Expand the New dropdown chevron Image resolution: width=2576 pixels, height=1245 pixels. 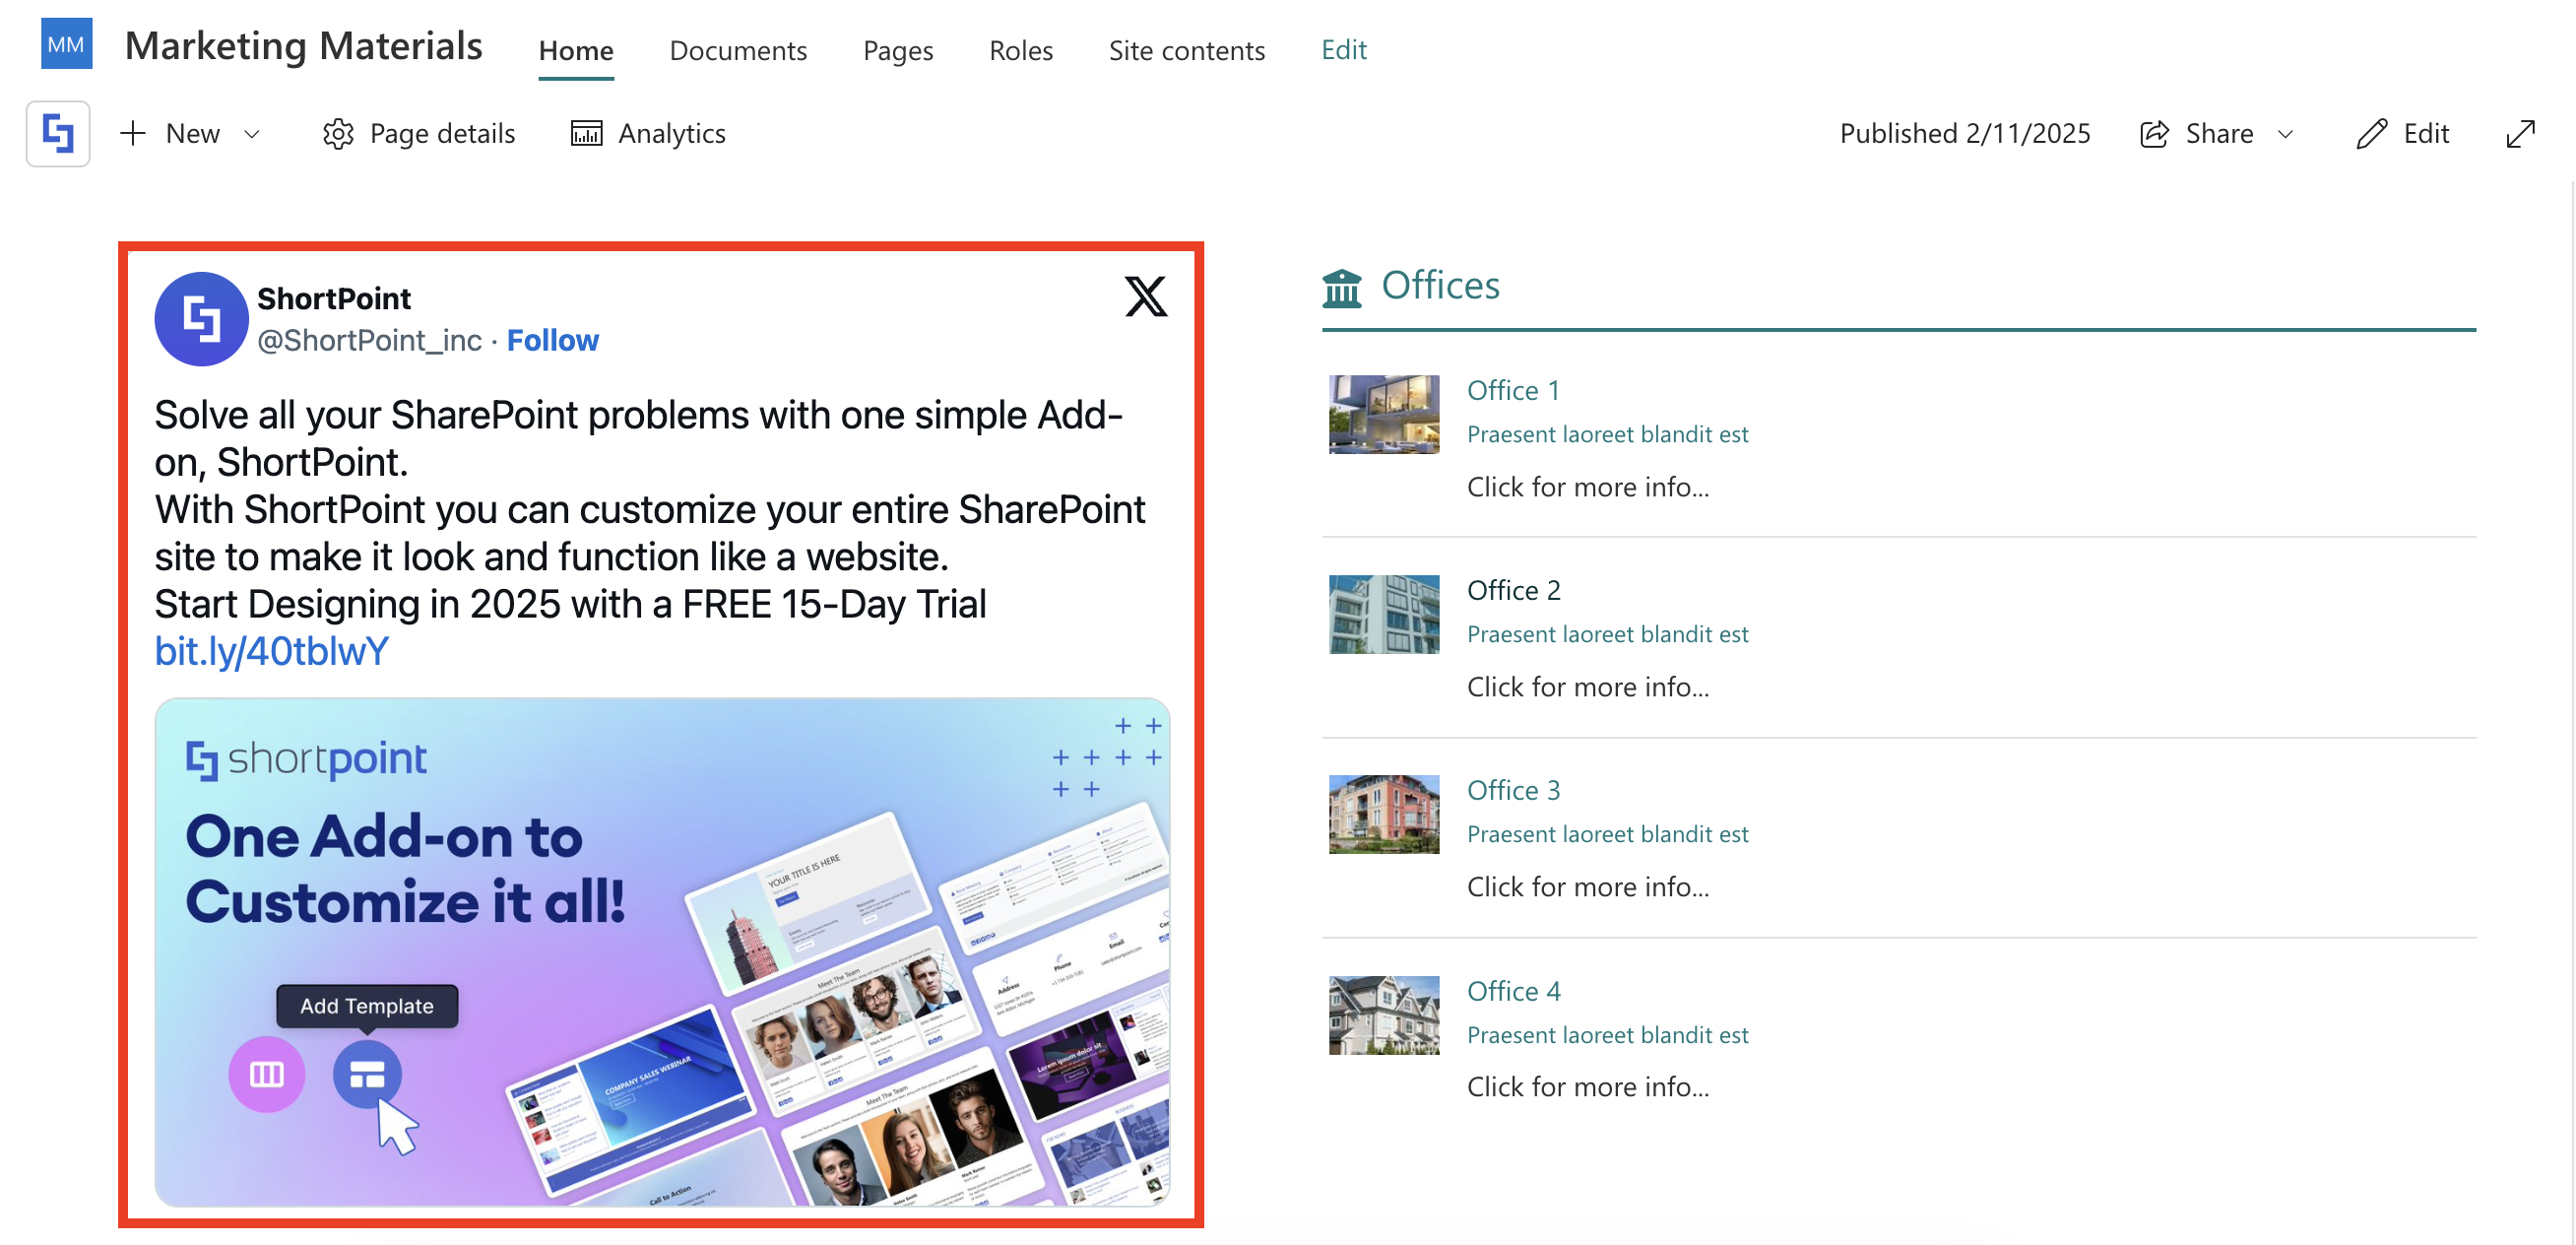[252, 134]
